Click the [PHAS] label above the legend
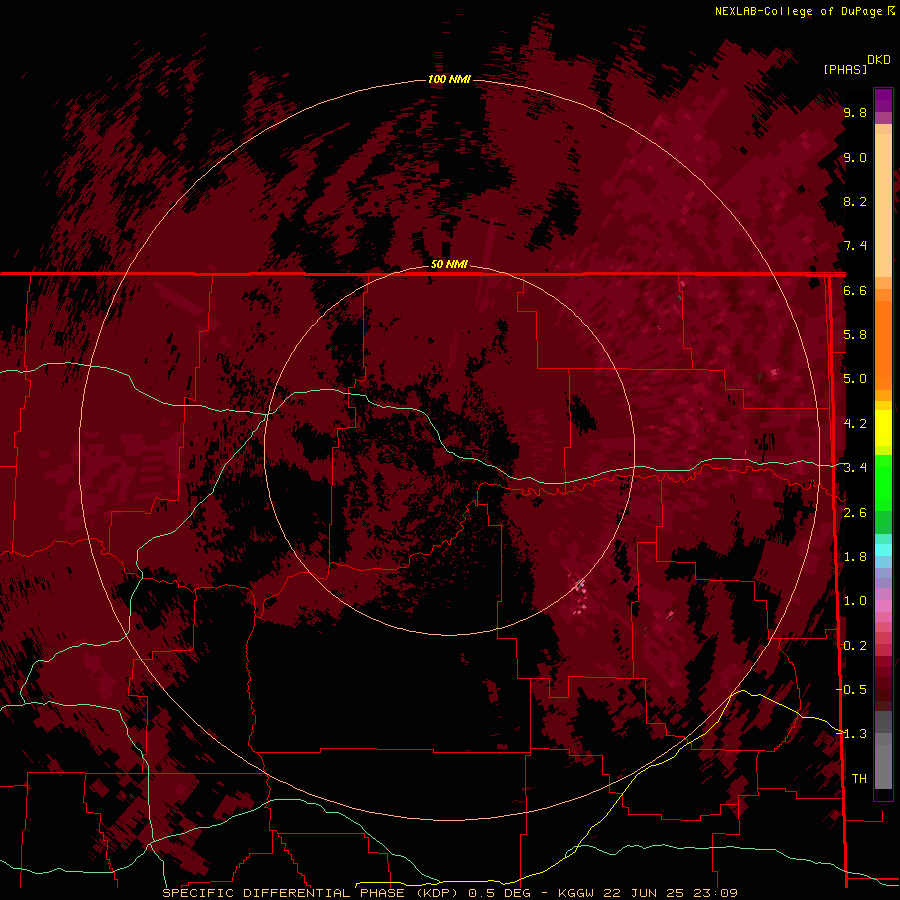The image size is (900, 900). (845, 69)
